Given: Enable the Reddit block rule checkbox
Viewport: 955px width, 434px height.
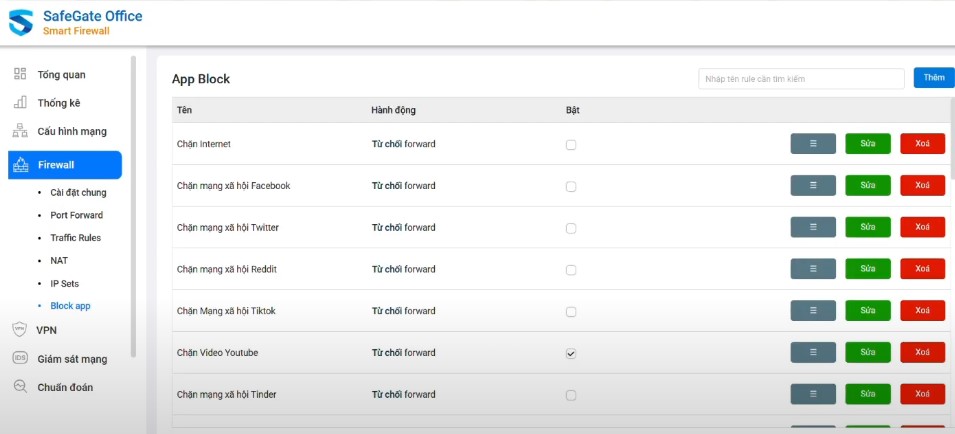Looking at the screenshot, I should pos(571,270).
